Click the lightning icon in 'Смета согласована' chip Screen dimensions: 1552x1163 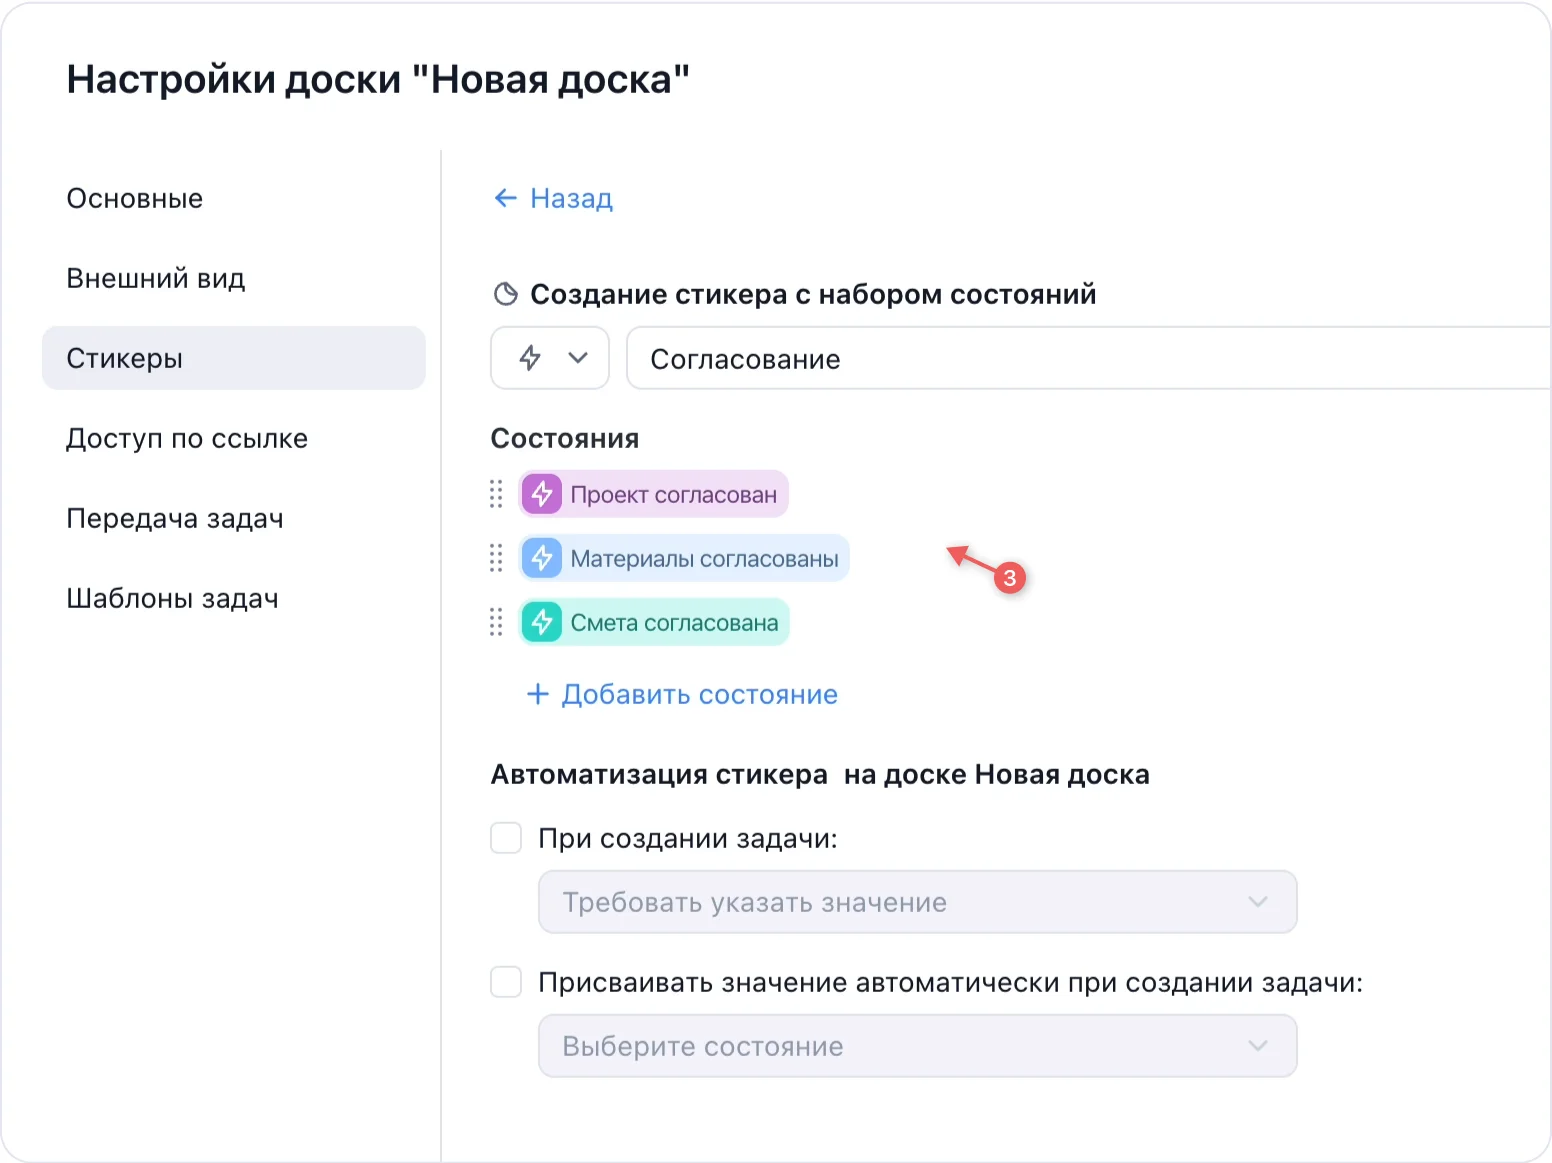pyautogui.click(x=542, y=622)
